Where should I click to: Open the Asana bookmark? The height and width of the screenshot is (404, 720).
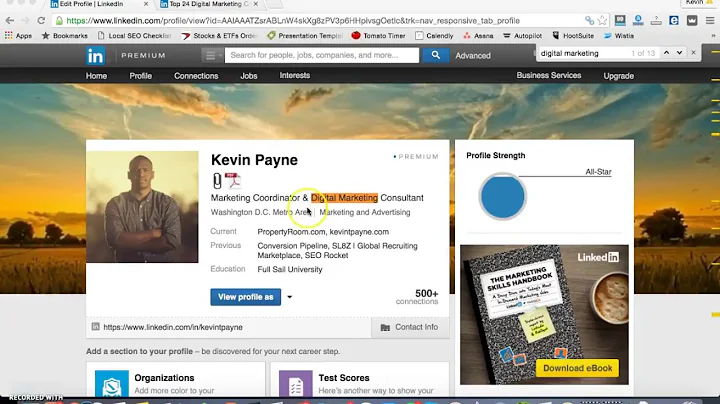point(478,35)
